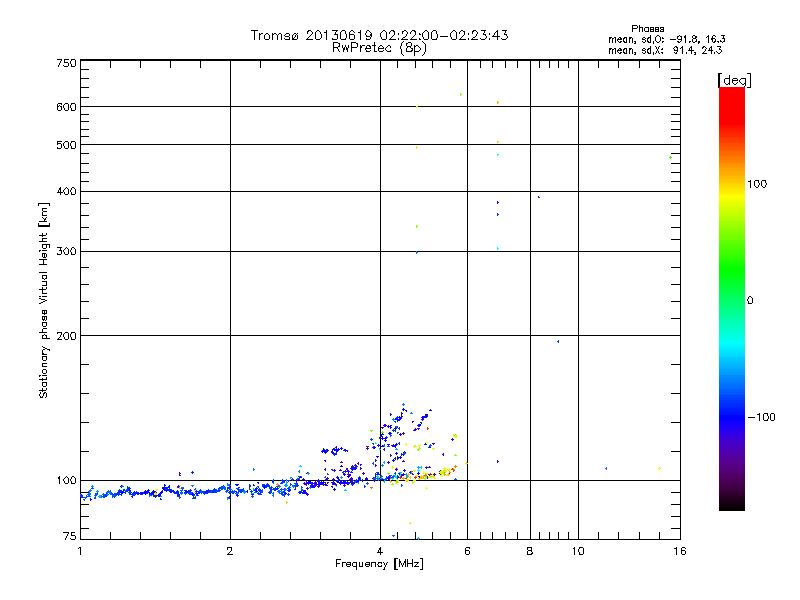Click the y-axis label '750'
The image size is (800, 600).
tap(66, 63)
